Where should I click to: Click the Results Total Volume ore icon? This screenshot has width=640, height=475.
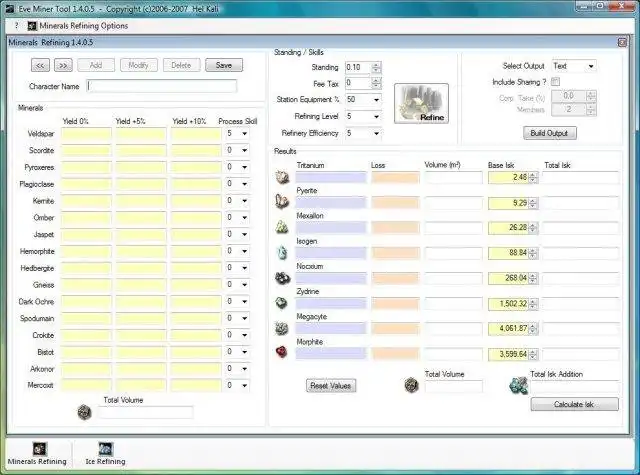411,384
